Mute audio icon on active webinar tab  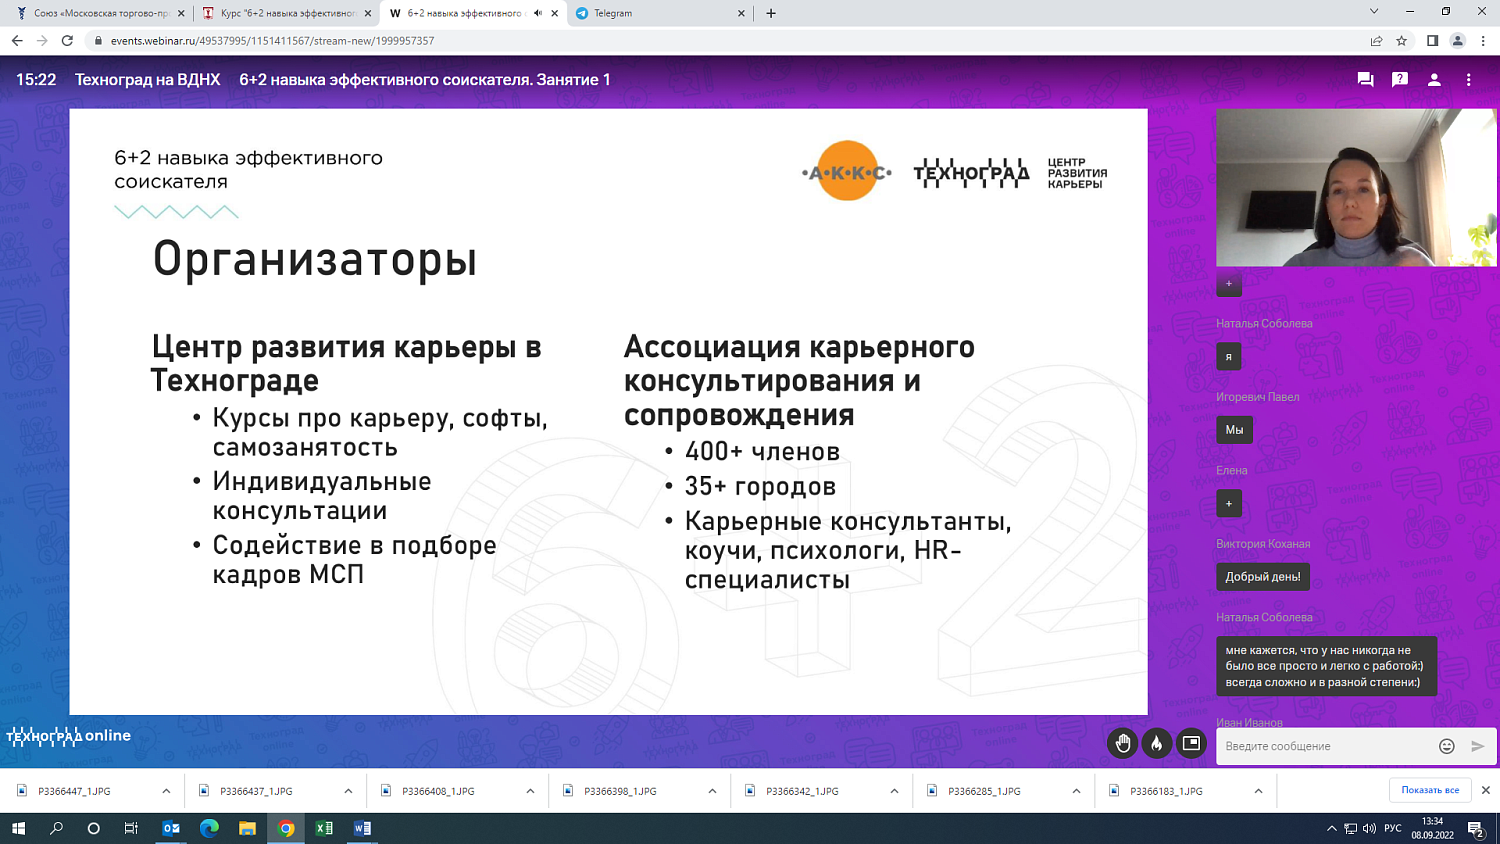tap(538, 13)
